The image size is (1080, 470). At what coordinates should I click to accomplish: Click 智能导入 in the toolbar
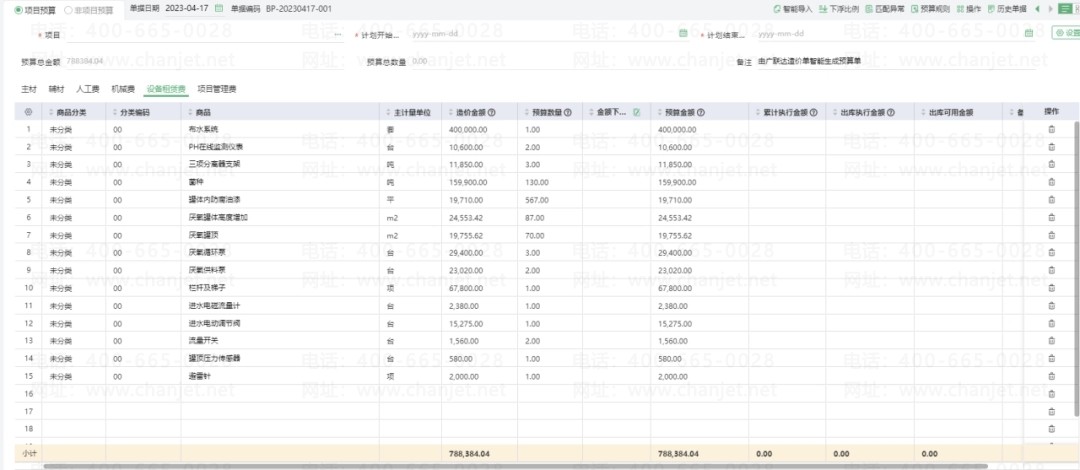coord(793,9)
